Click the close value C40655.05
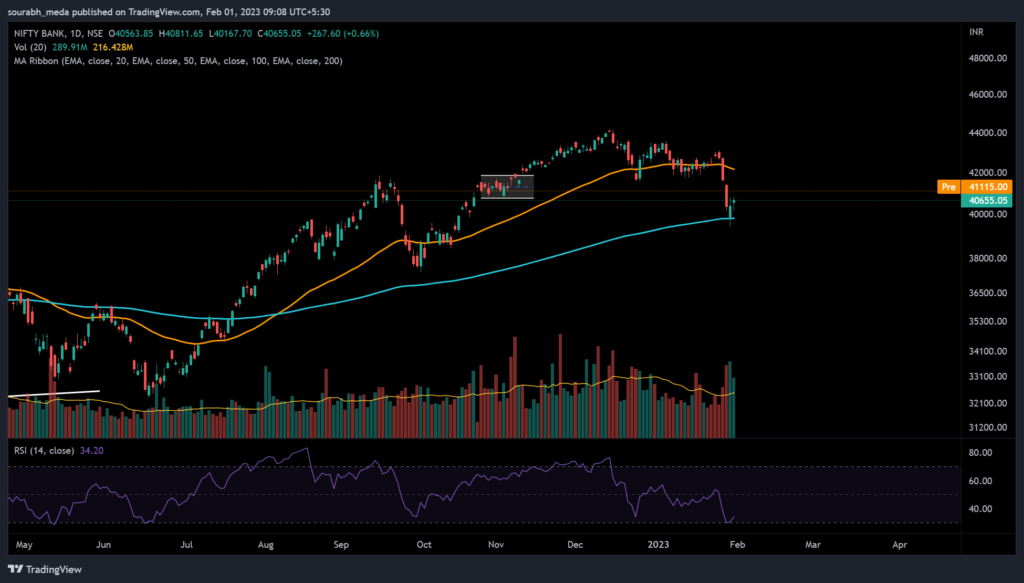This screenshot has width=1024, height=583. coord(279,33)
